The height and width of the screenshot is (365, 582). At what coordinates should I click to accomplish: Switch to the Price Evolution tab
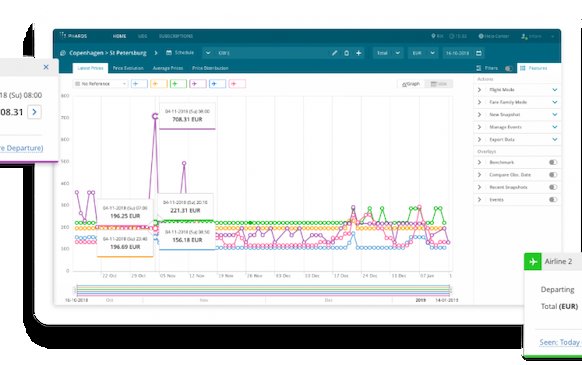click(x=128, y=68)
